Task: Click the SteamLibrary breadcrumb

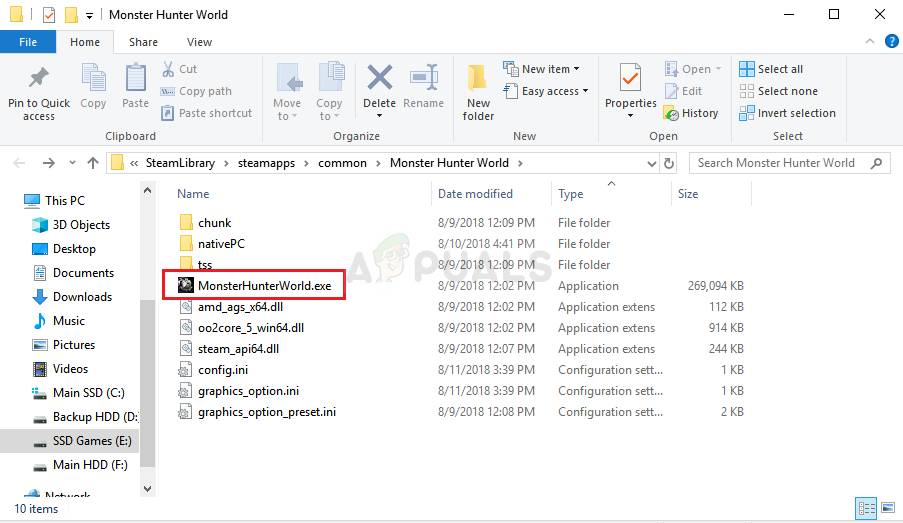Action: click(180, 164)
